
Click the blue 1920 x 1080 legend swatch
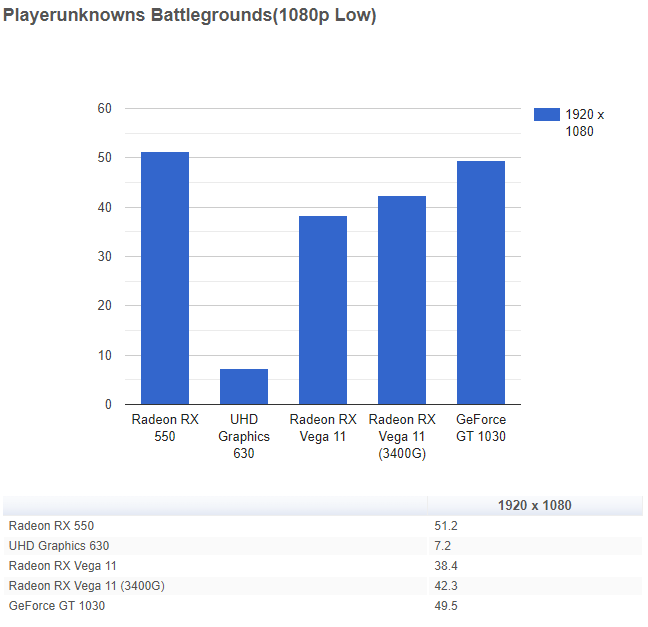point(546,114)
